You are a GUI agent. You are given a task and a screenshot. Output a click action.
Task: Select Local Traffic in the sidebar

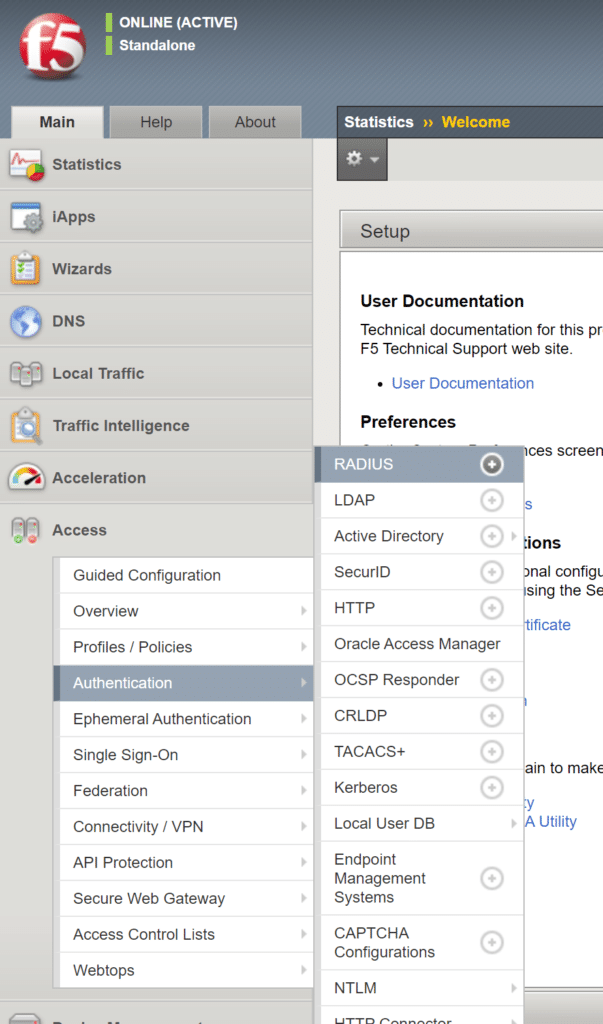click(x=98, y=373)
